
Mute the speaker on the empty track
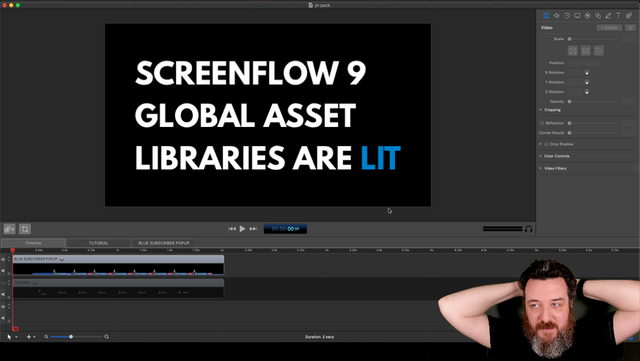(x=3, y=318)
